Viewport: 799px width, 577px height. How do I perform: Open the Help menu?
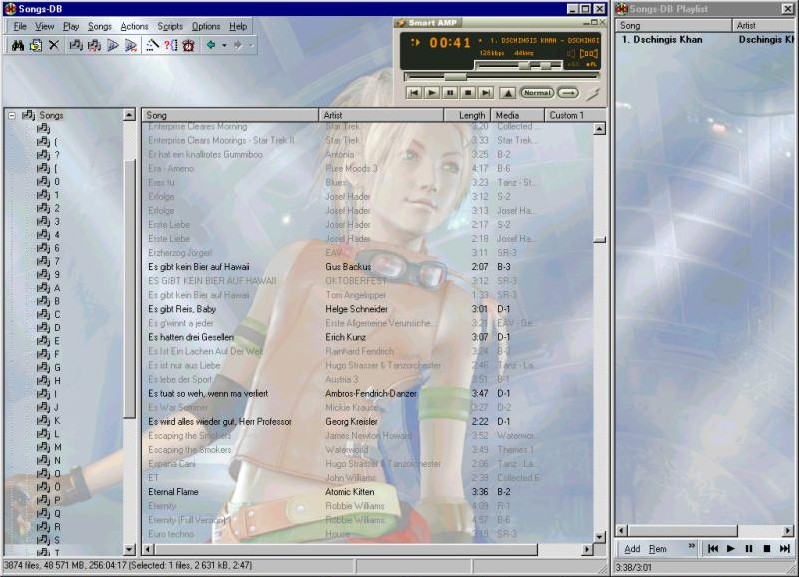[238, 27]
